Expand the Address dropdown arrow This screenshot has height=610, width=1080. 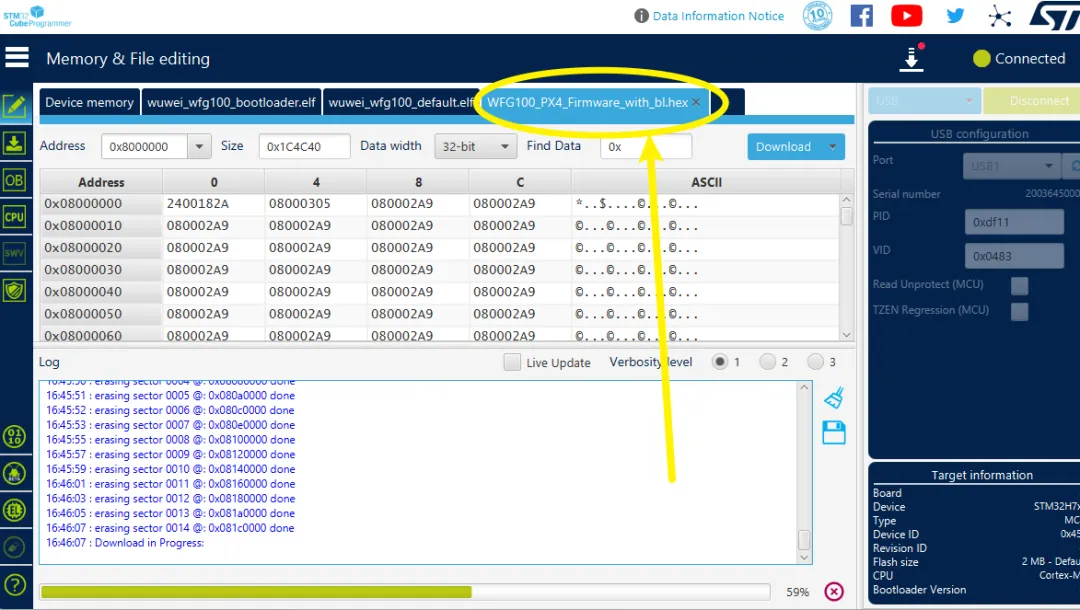coord(199,147)
